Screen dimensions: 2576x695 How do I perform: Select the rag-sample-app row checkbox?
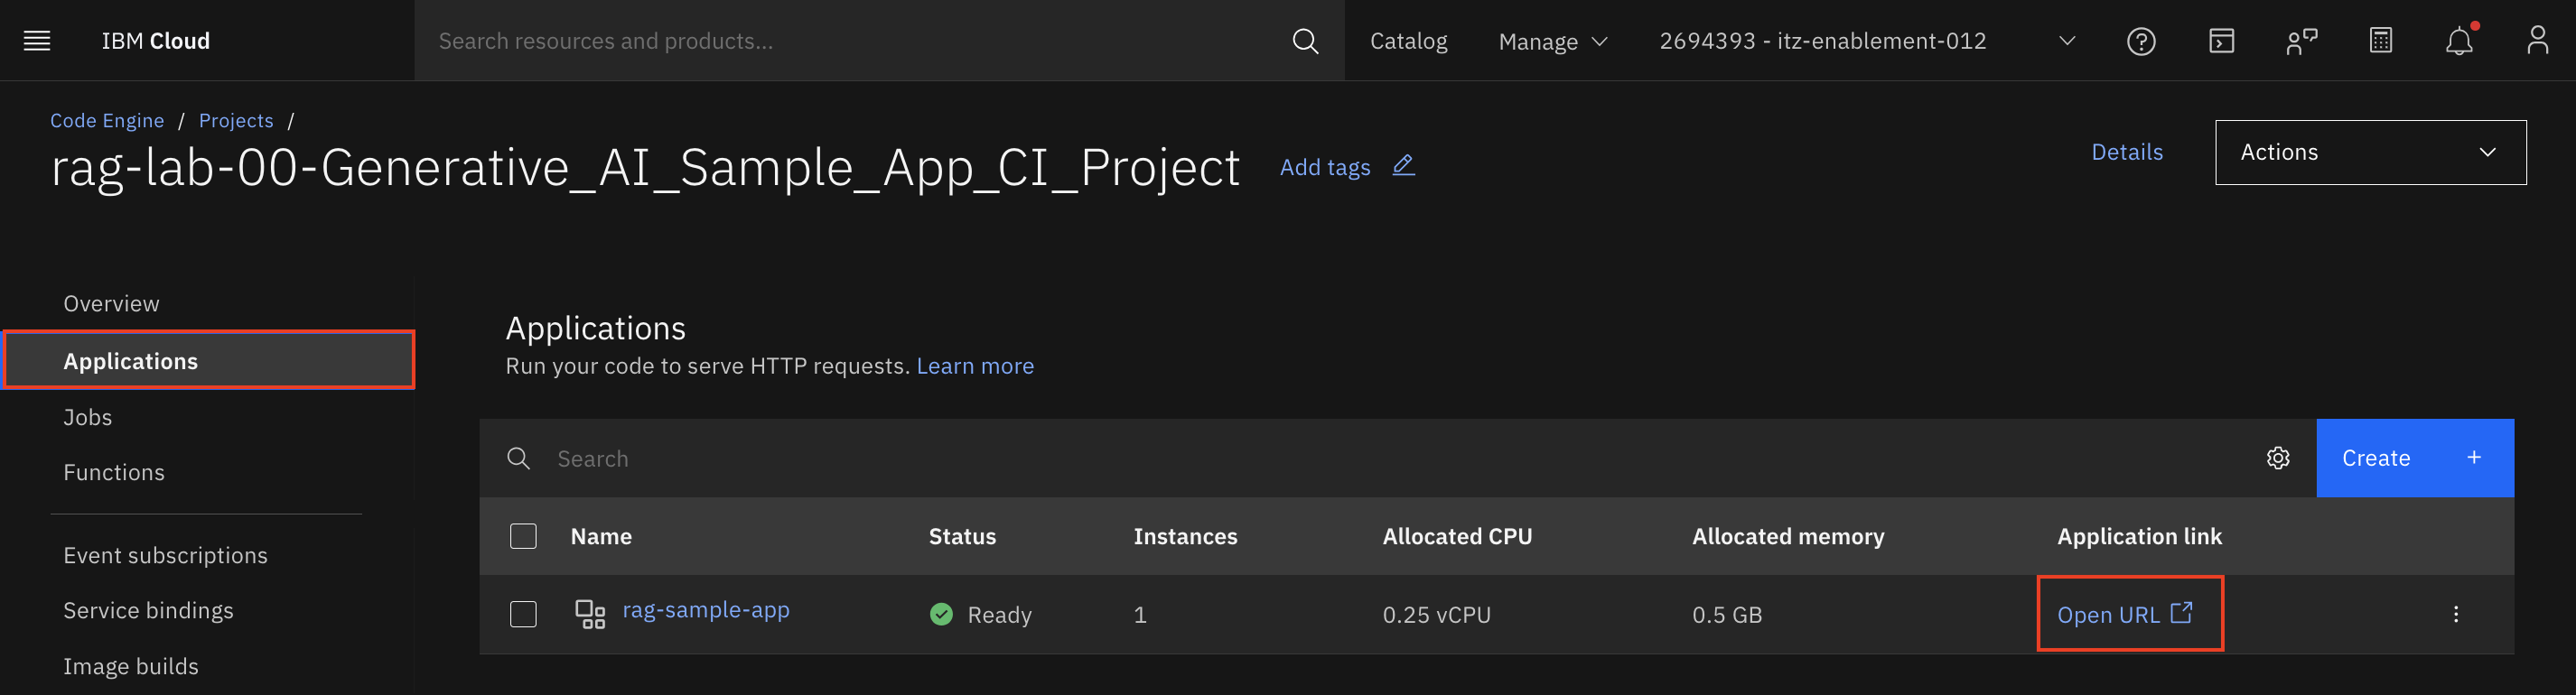click(523, 614)
